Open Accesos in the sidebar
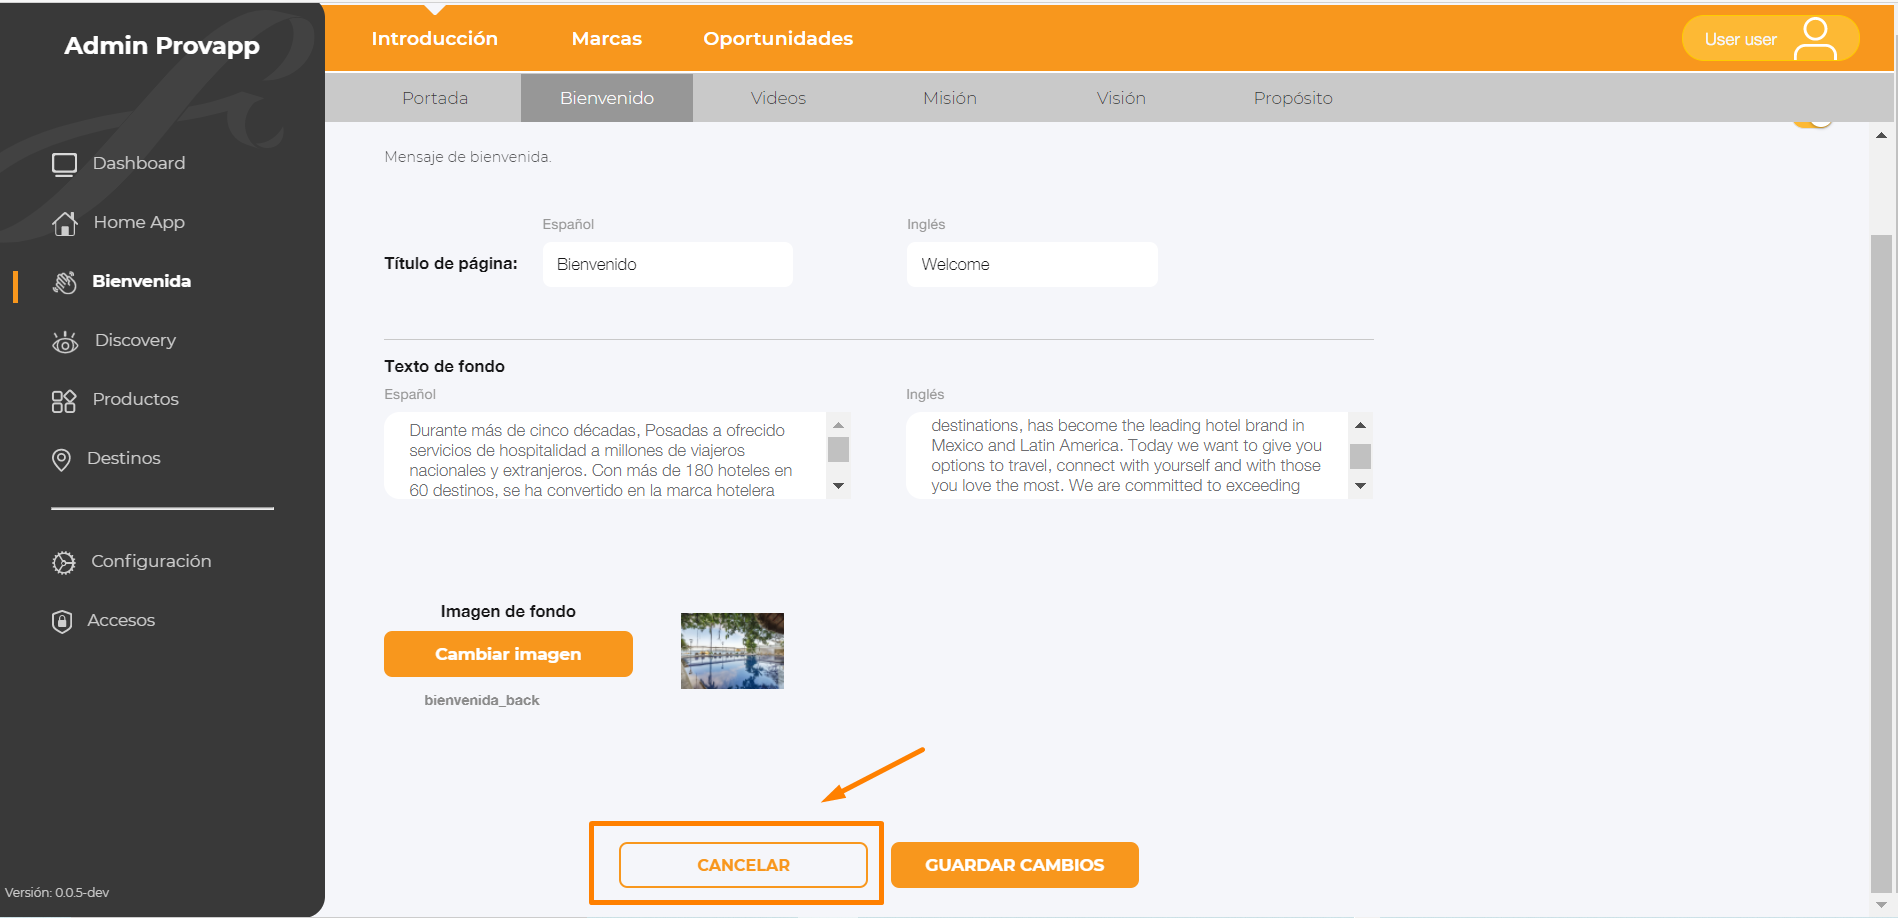Viewport: 1898px width, 918px height. point(121,620)
